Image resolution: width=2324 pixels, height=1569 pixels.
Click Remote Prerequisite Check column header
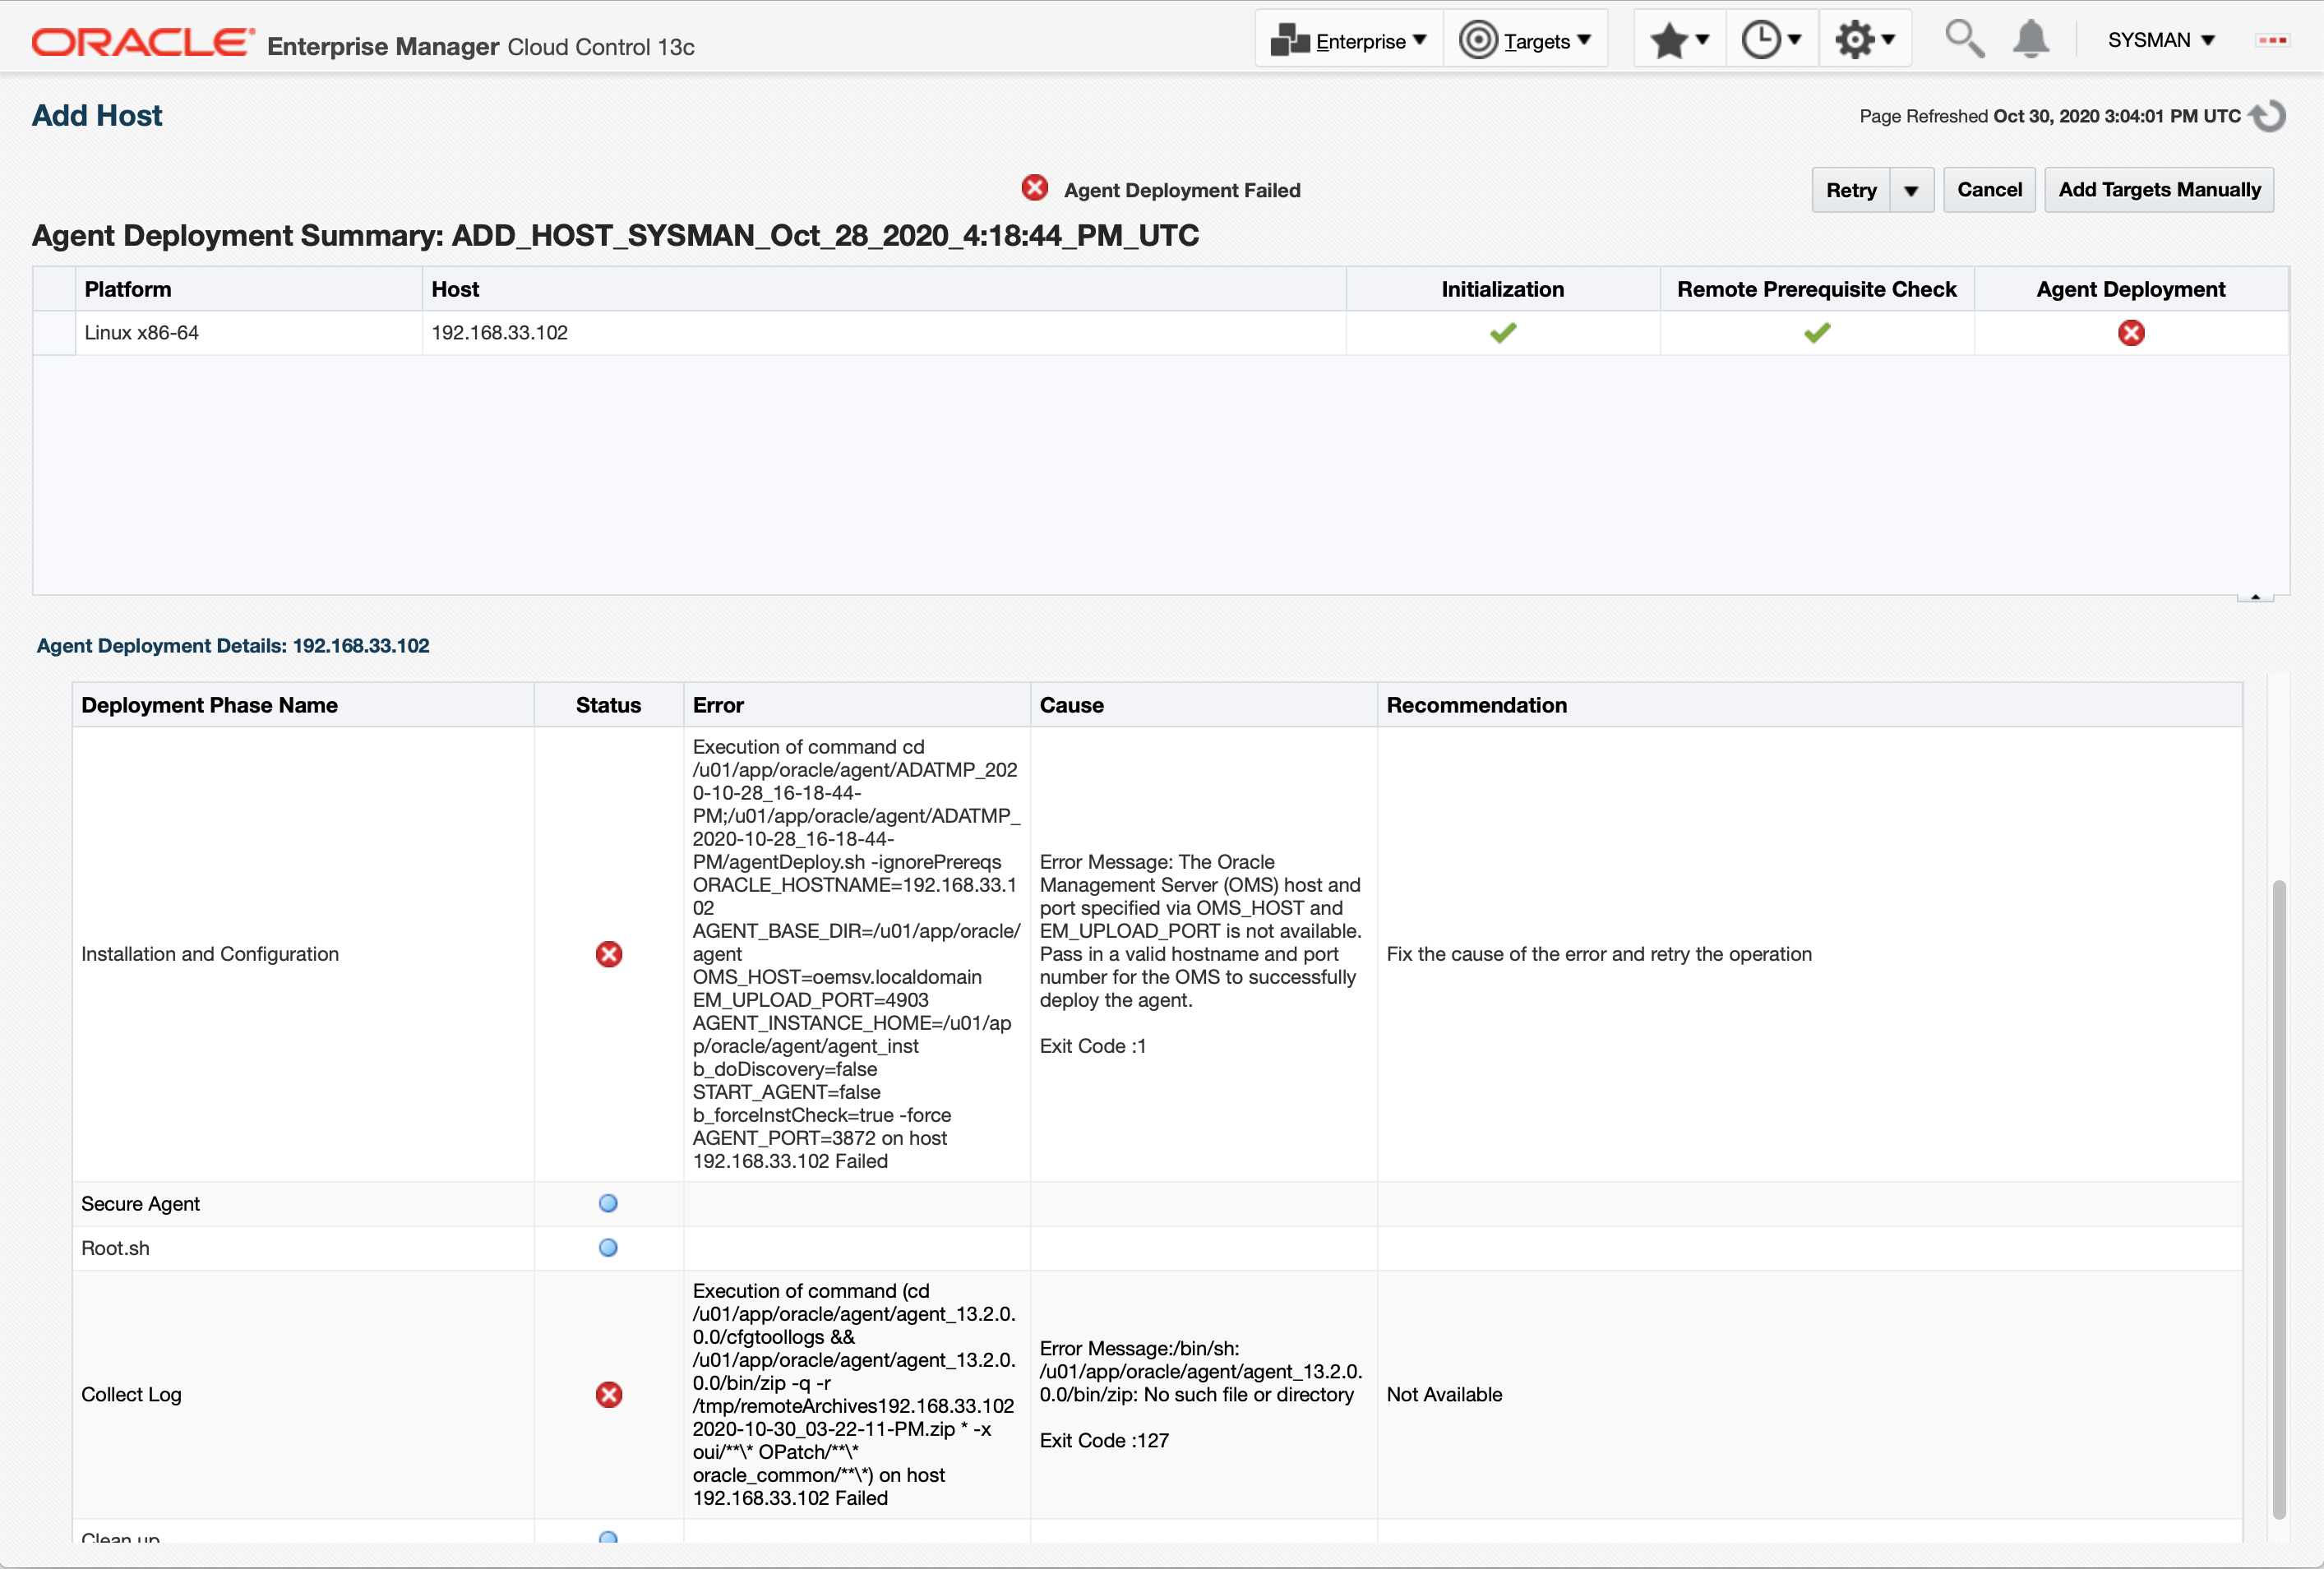click(x=1817, y=289)
